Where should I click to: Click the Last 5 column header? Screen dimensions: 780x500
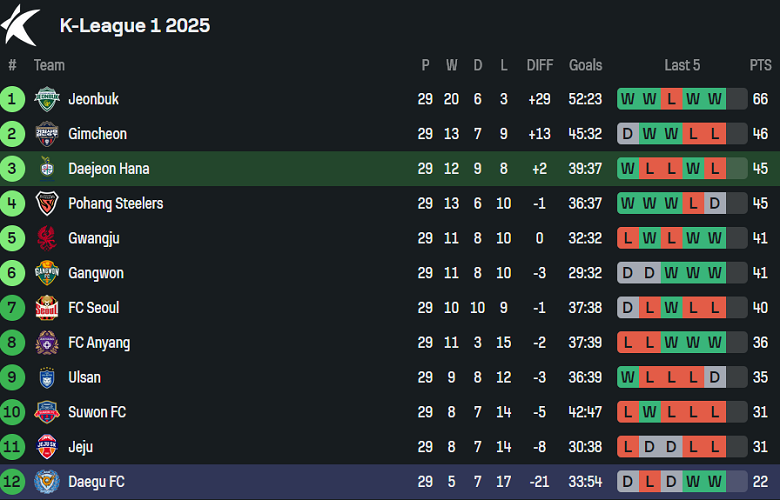(x=682, y=65)
